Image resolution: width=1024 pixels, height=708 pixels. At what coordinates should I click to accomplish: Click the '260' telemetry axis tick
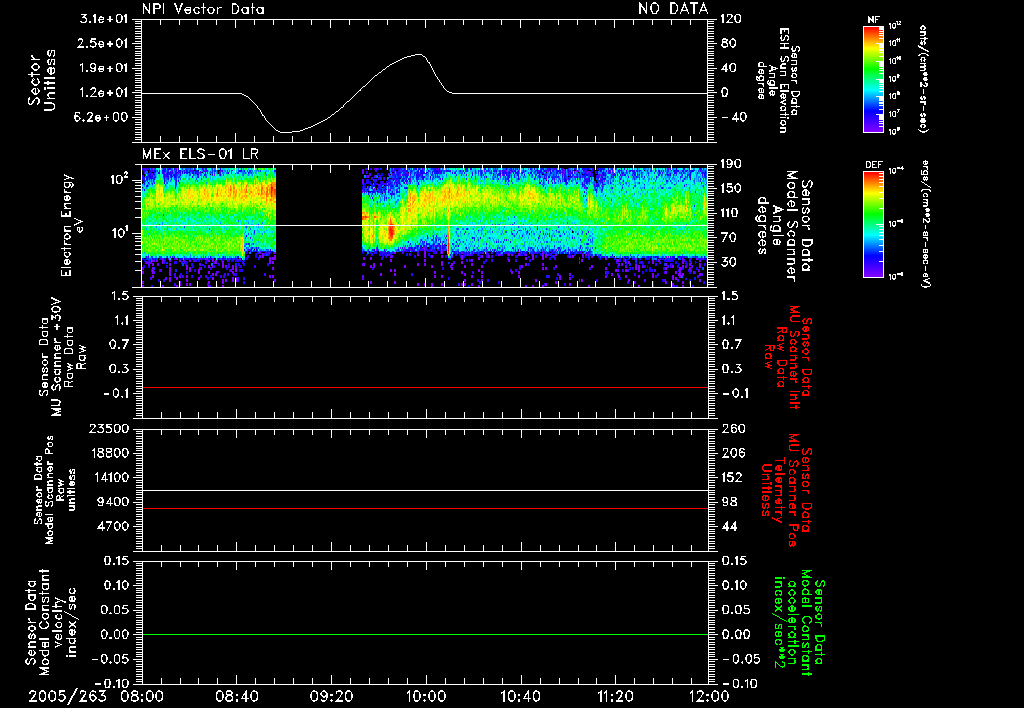(733, 428)
